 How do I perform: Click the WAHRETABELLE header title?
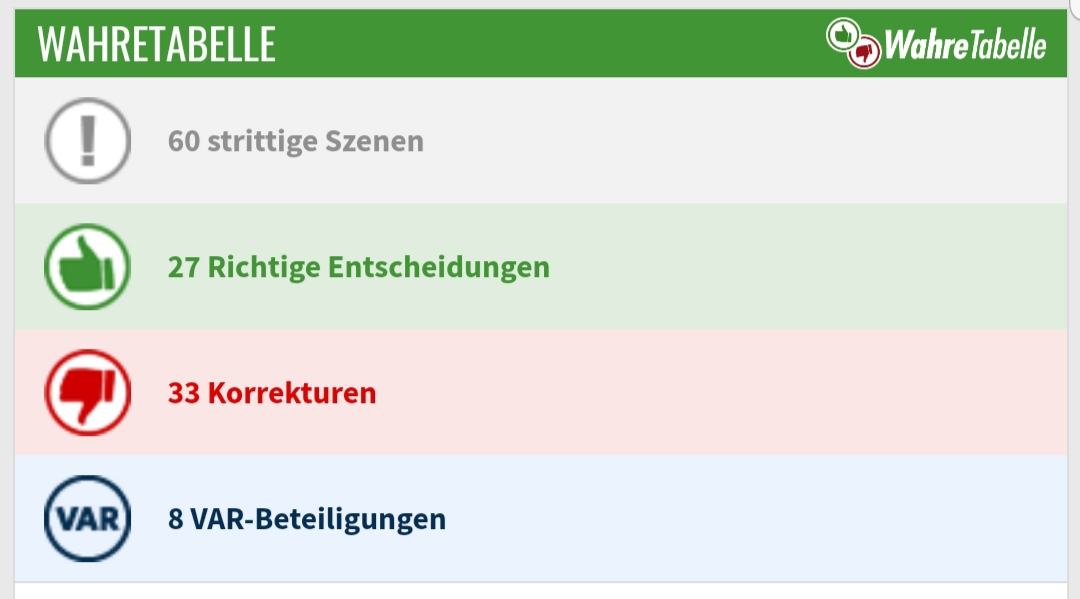[156, 45]
